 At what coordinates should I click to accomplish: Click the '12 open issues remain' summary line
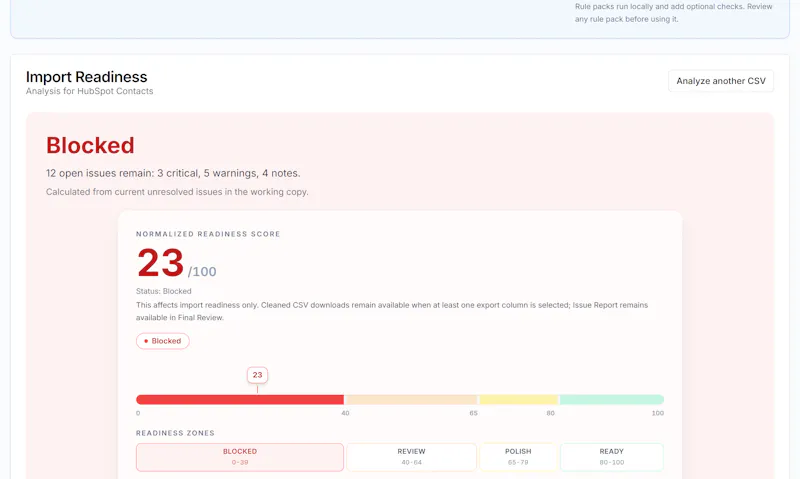click(x=173, y=173)
